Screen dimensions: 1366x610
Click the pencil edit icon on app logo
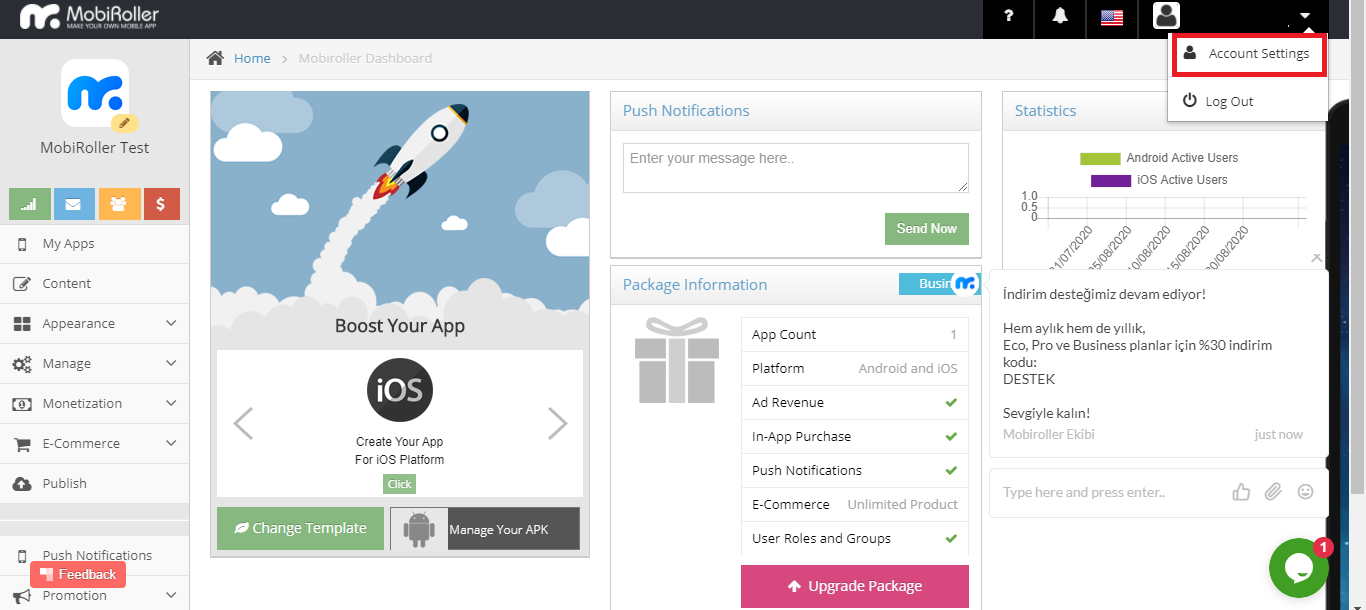pyautogui.click(x=124, y=123)
